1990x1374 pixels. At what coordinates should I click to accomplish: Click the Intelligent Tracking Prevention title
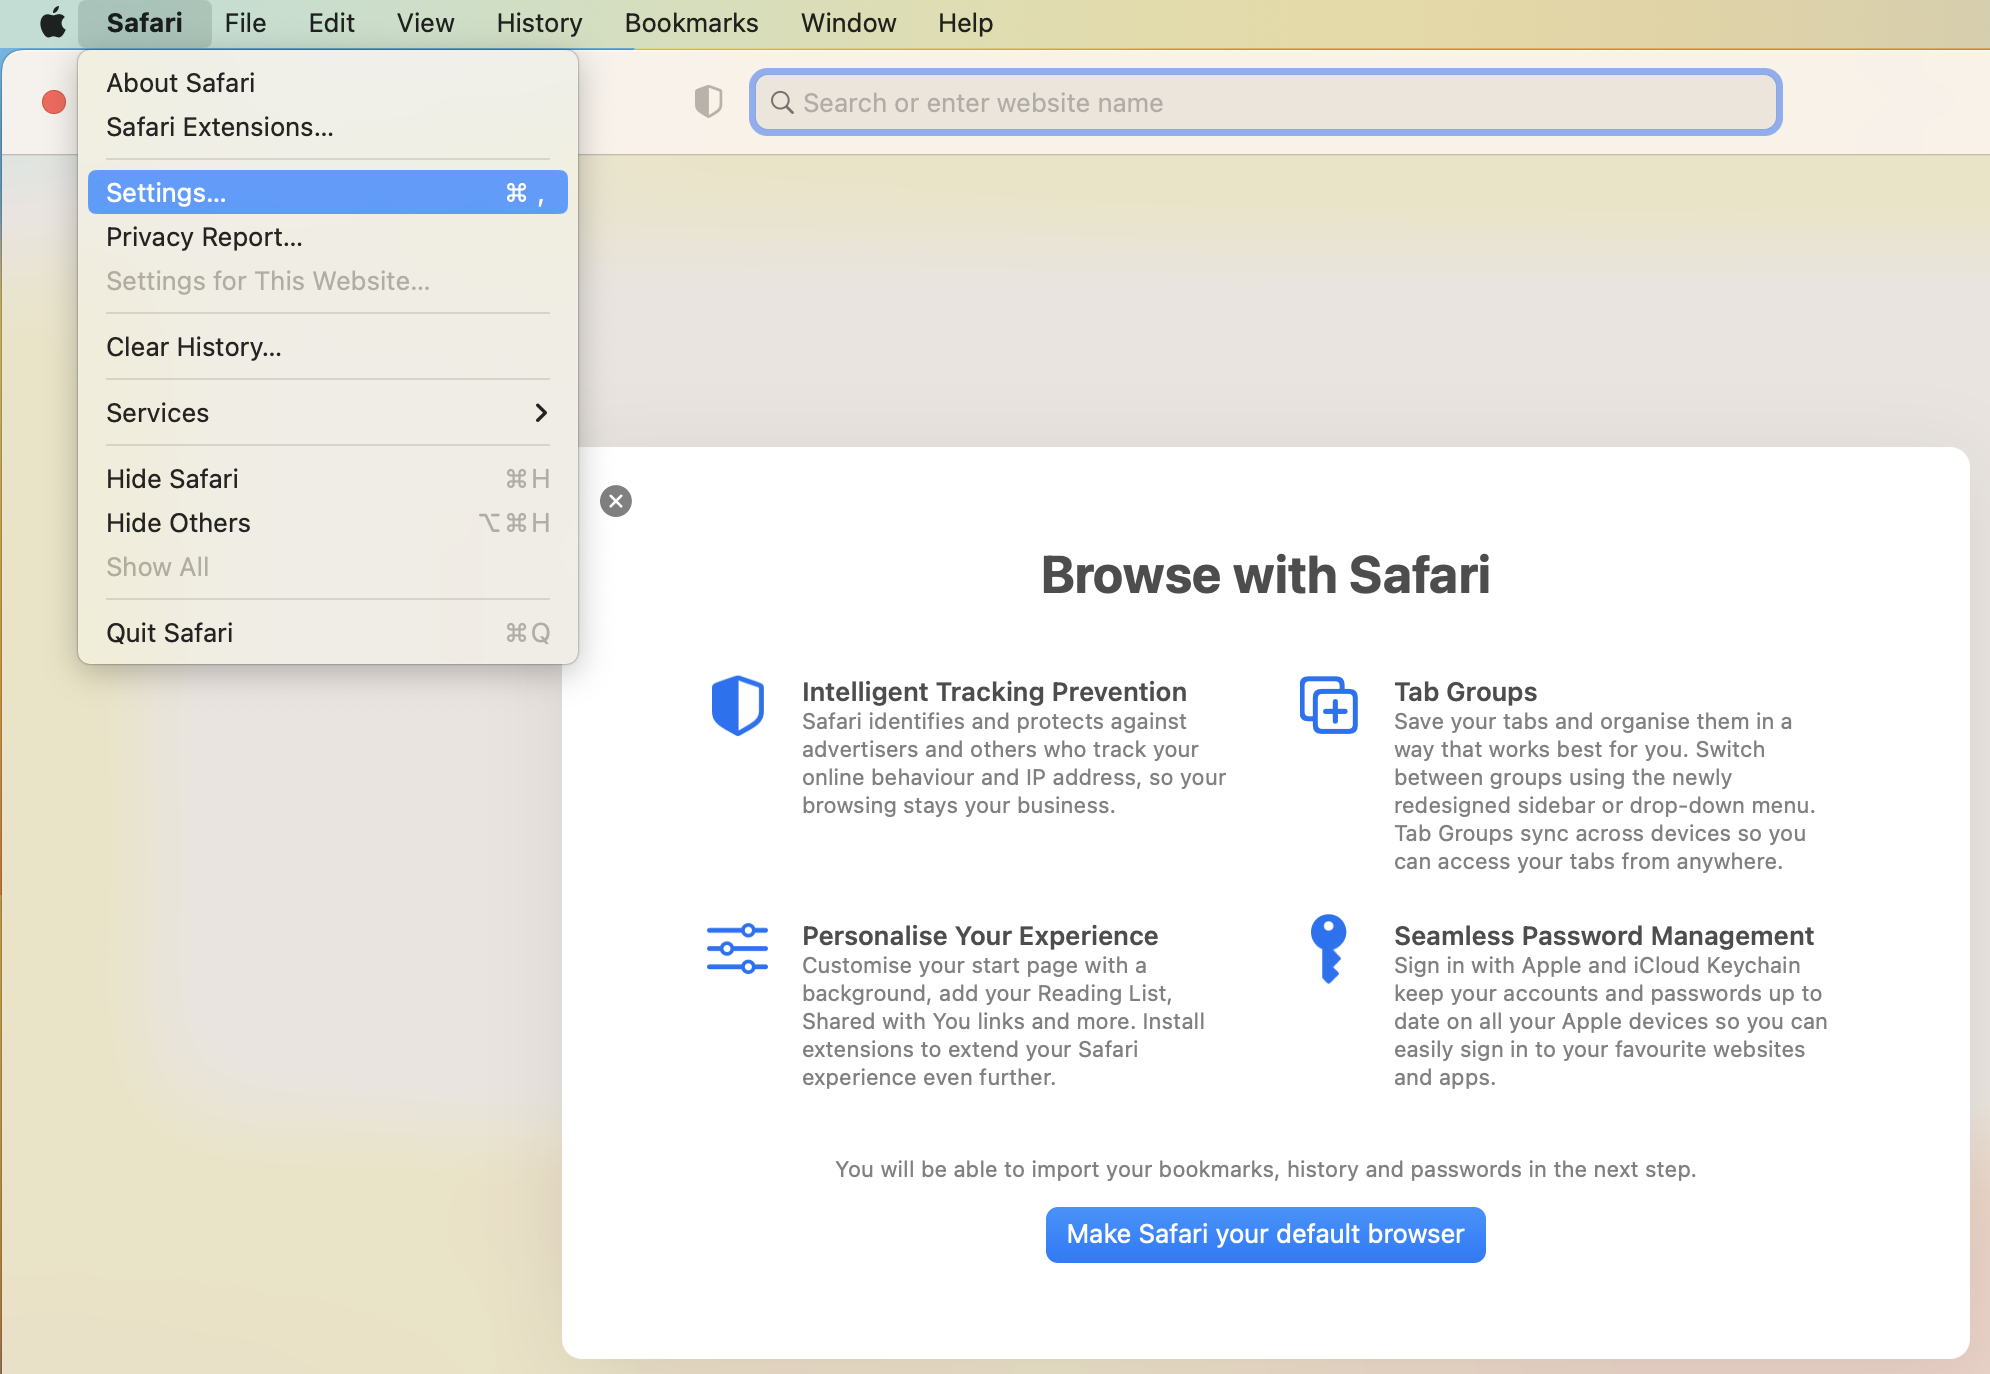[x=995, y=691]
